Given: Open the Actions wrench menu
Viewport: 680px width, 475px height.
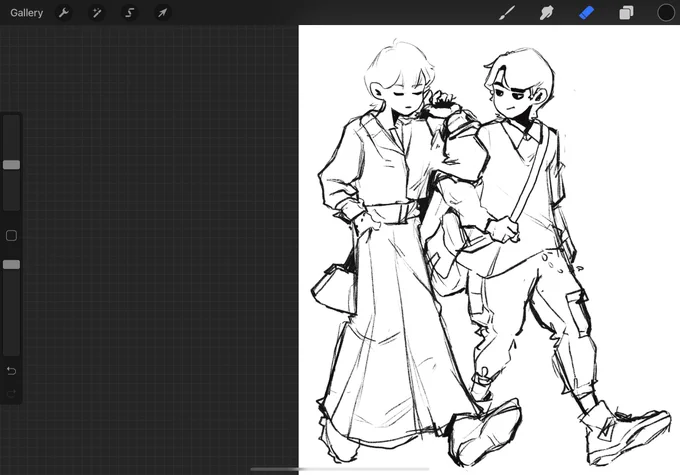Looking at the screenshot, I should tap(64, 13).
